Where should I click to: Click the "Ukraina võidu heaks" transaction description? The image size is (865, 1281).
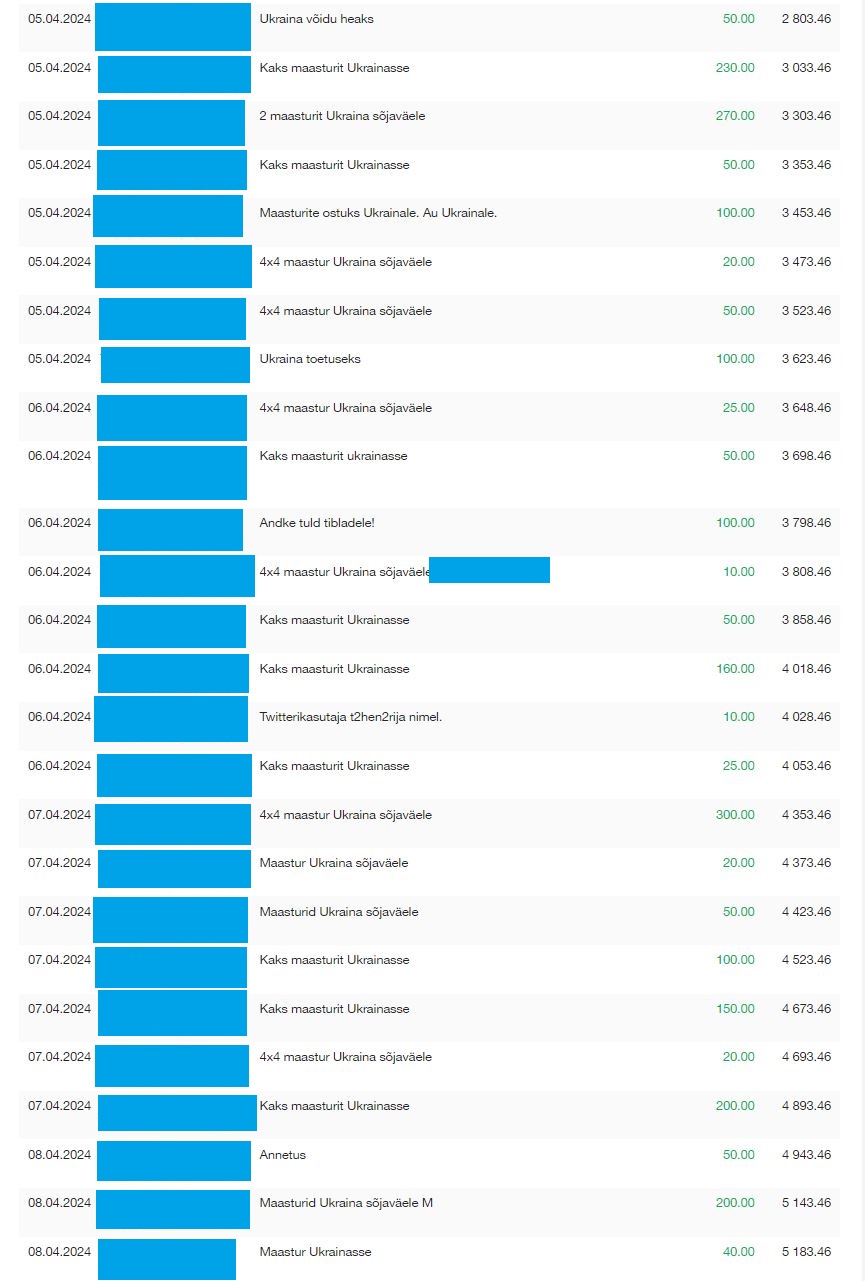[316, 19]
